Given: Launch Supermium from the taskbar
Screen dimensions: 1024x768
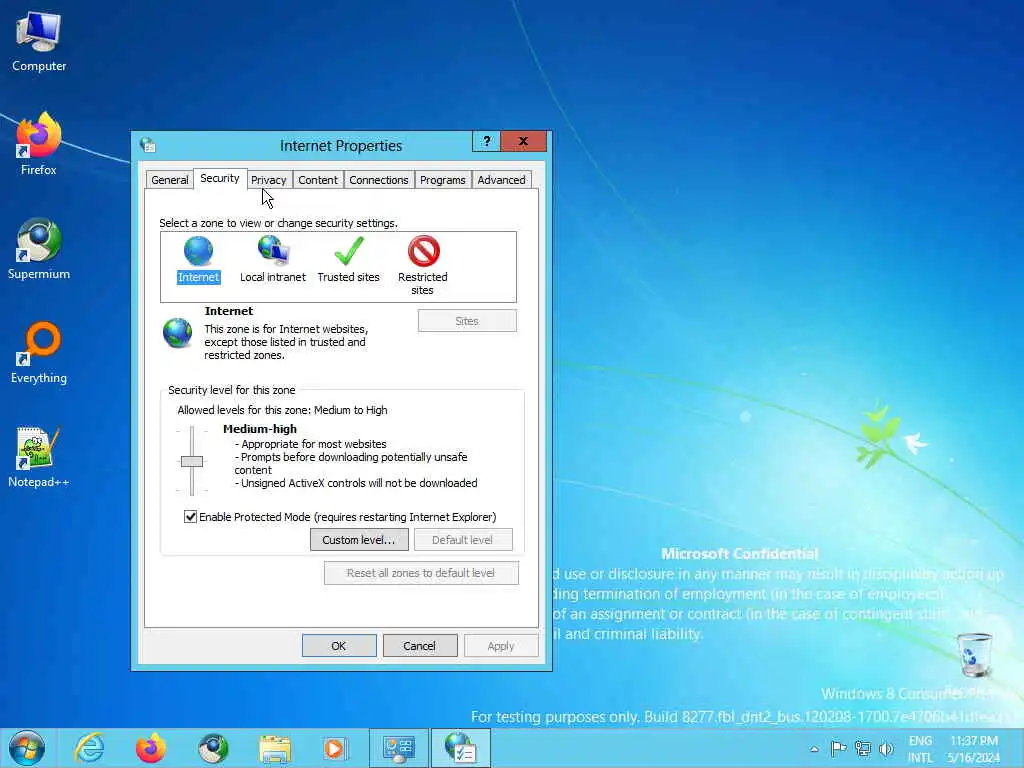Looking at the screenshot, I should tap(213, 748).
